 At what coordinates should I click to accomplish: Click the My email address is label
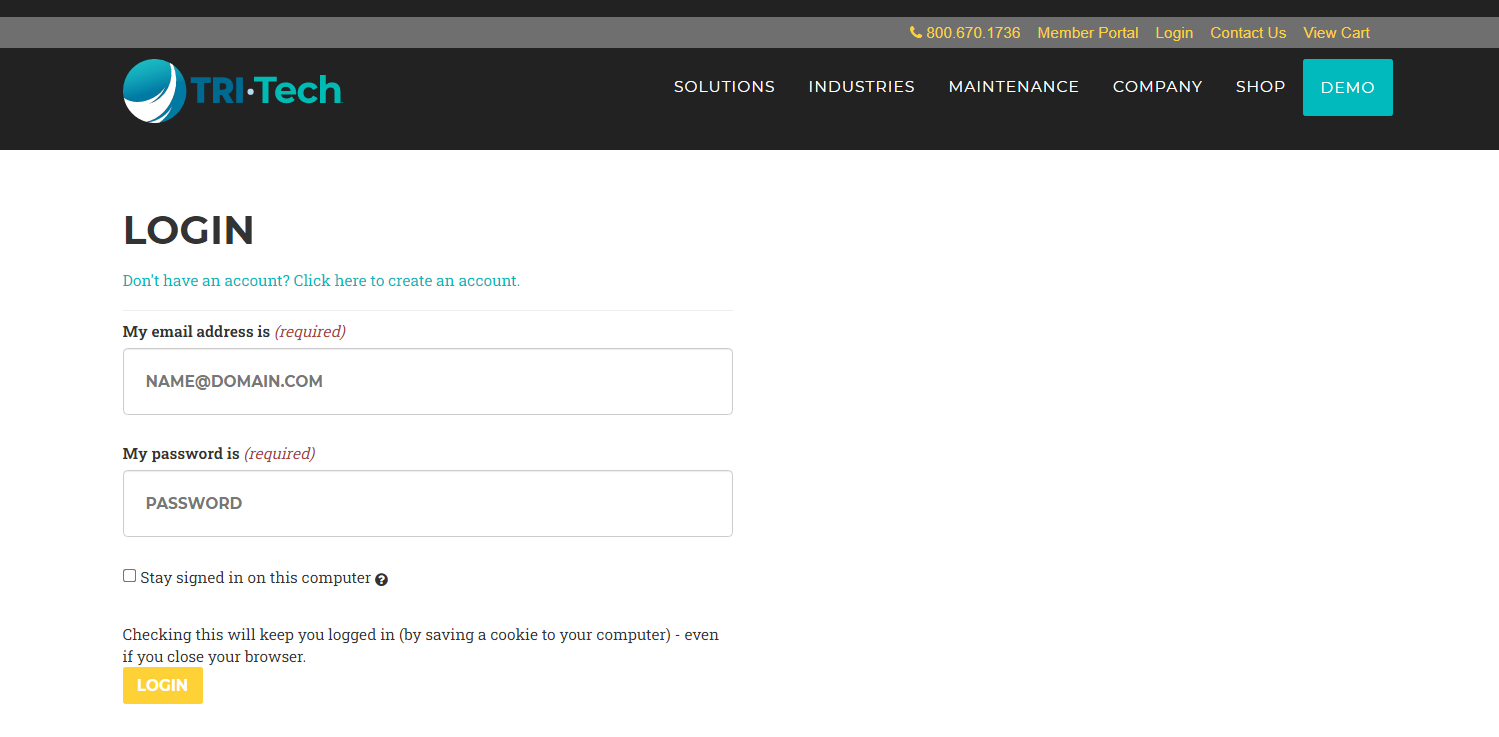(196, 332)
